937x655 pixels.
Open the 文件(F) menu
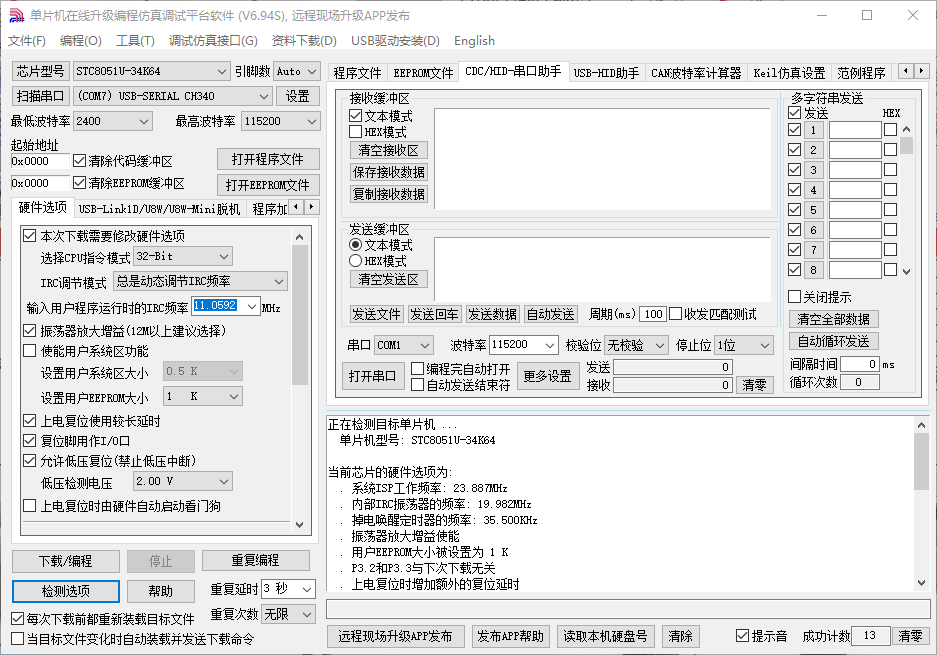(x=27, y=41)
